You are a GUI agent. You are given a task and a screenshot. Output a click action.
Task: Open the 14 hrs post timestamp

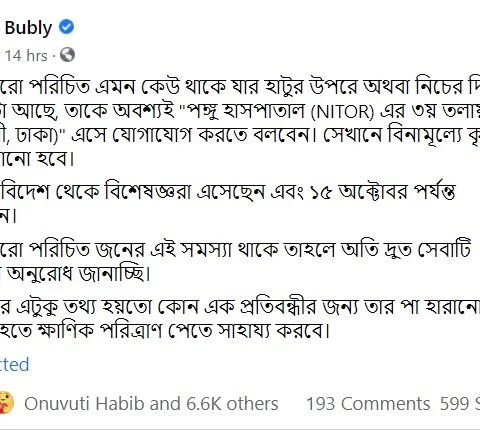[x=26, y=55]
